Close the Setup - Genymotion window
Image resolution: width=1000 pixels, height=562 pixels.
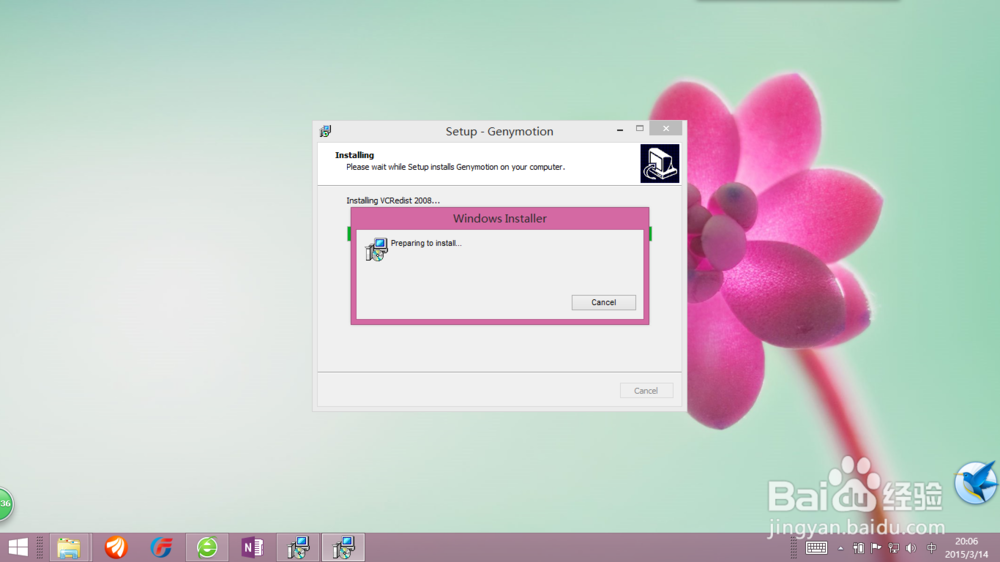[x=666, y=129]
